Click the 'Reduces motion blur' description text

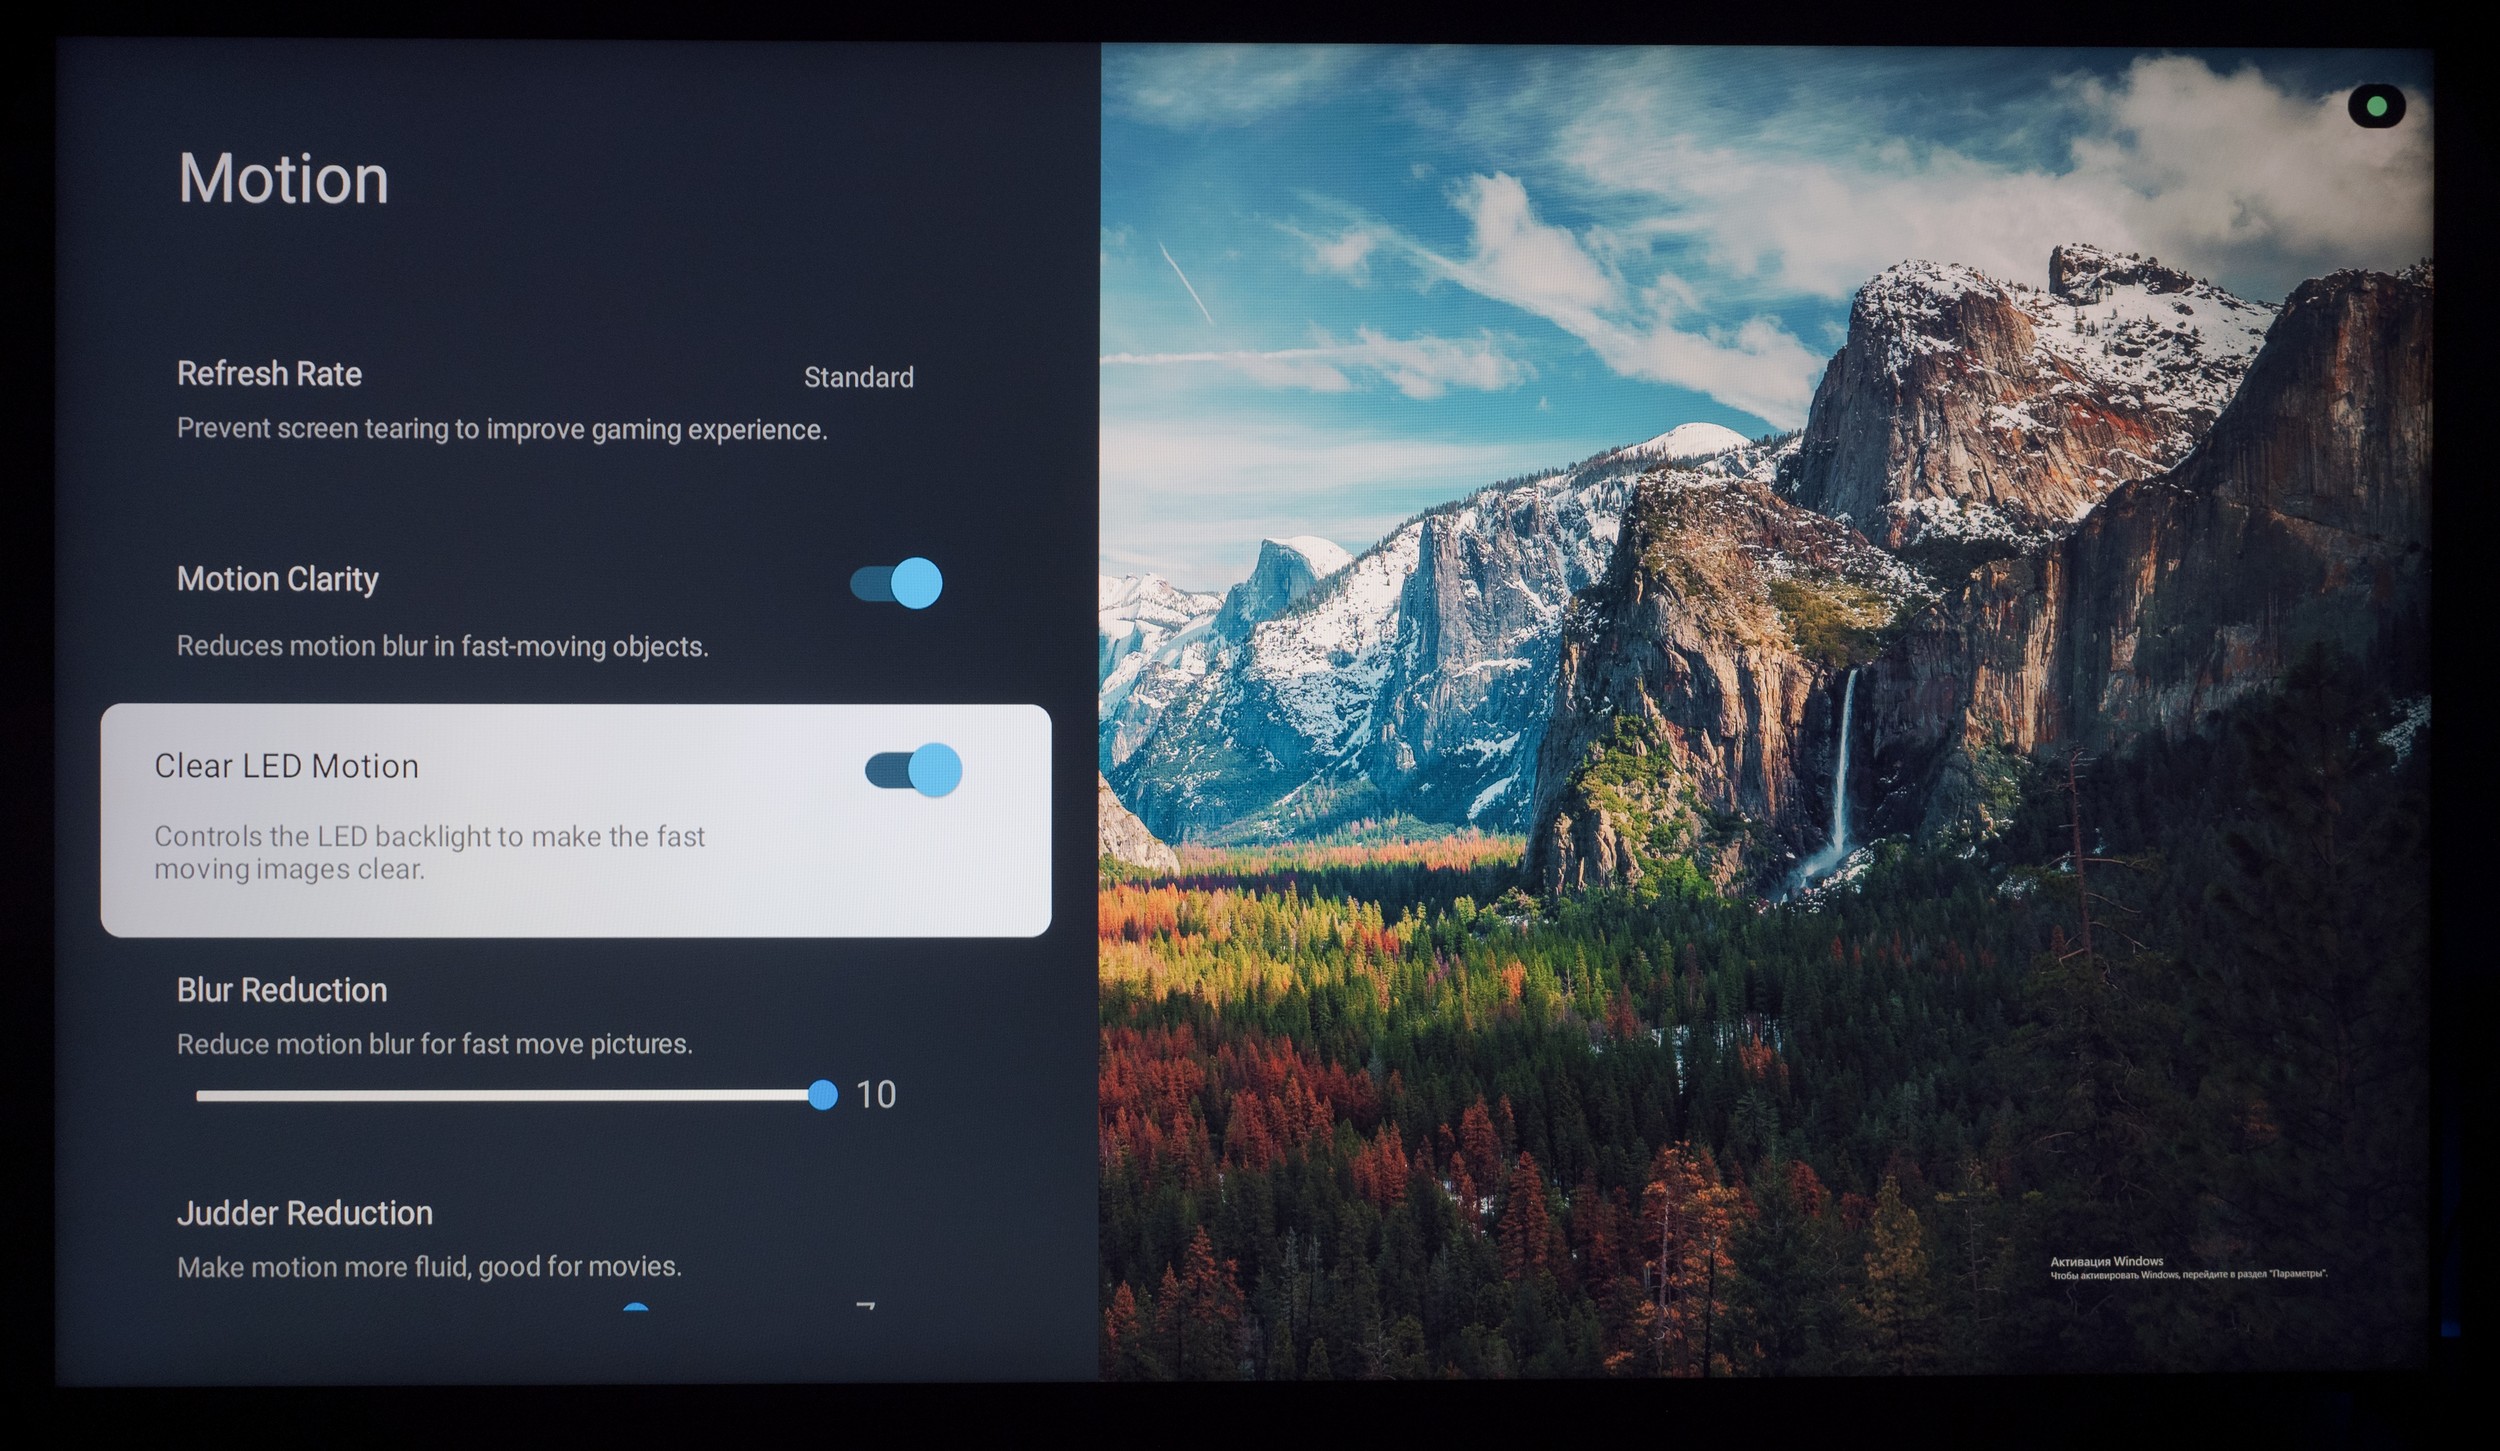(442, 646)
